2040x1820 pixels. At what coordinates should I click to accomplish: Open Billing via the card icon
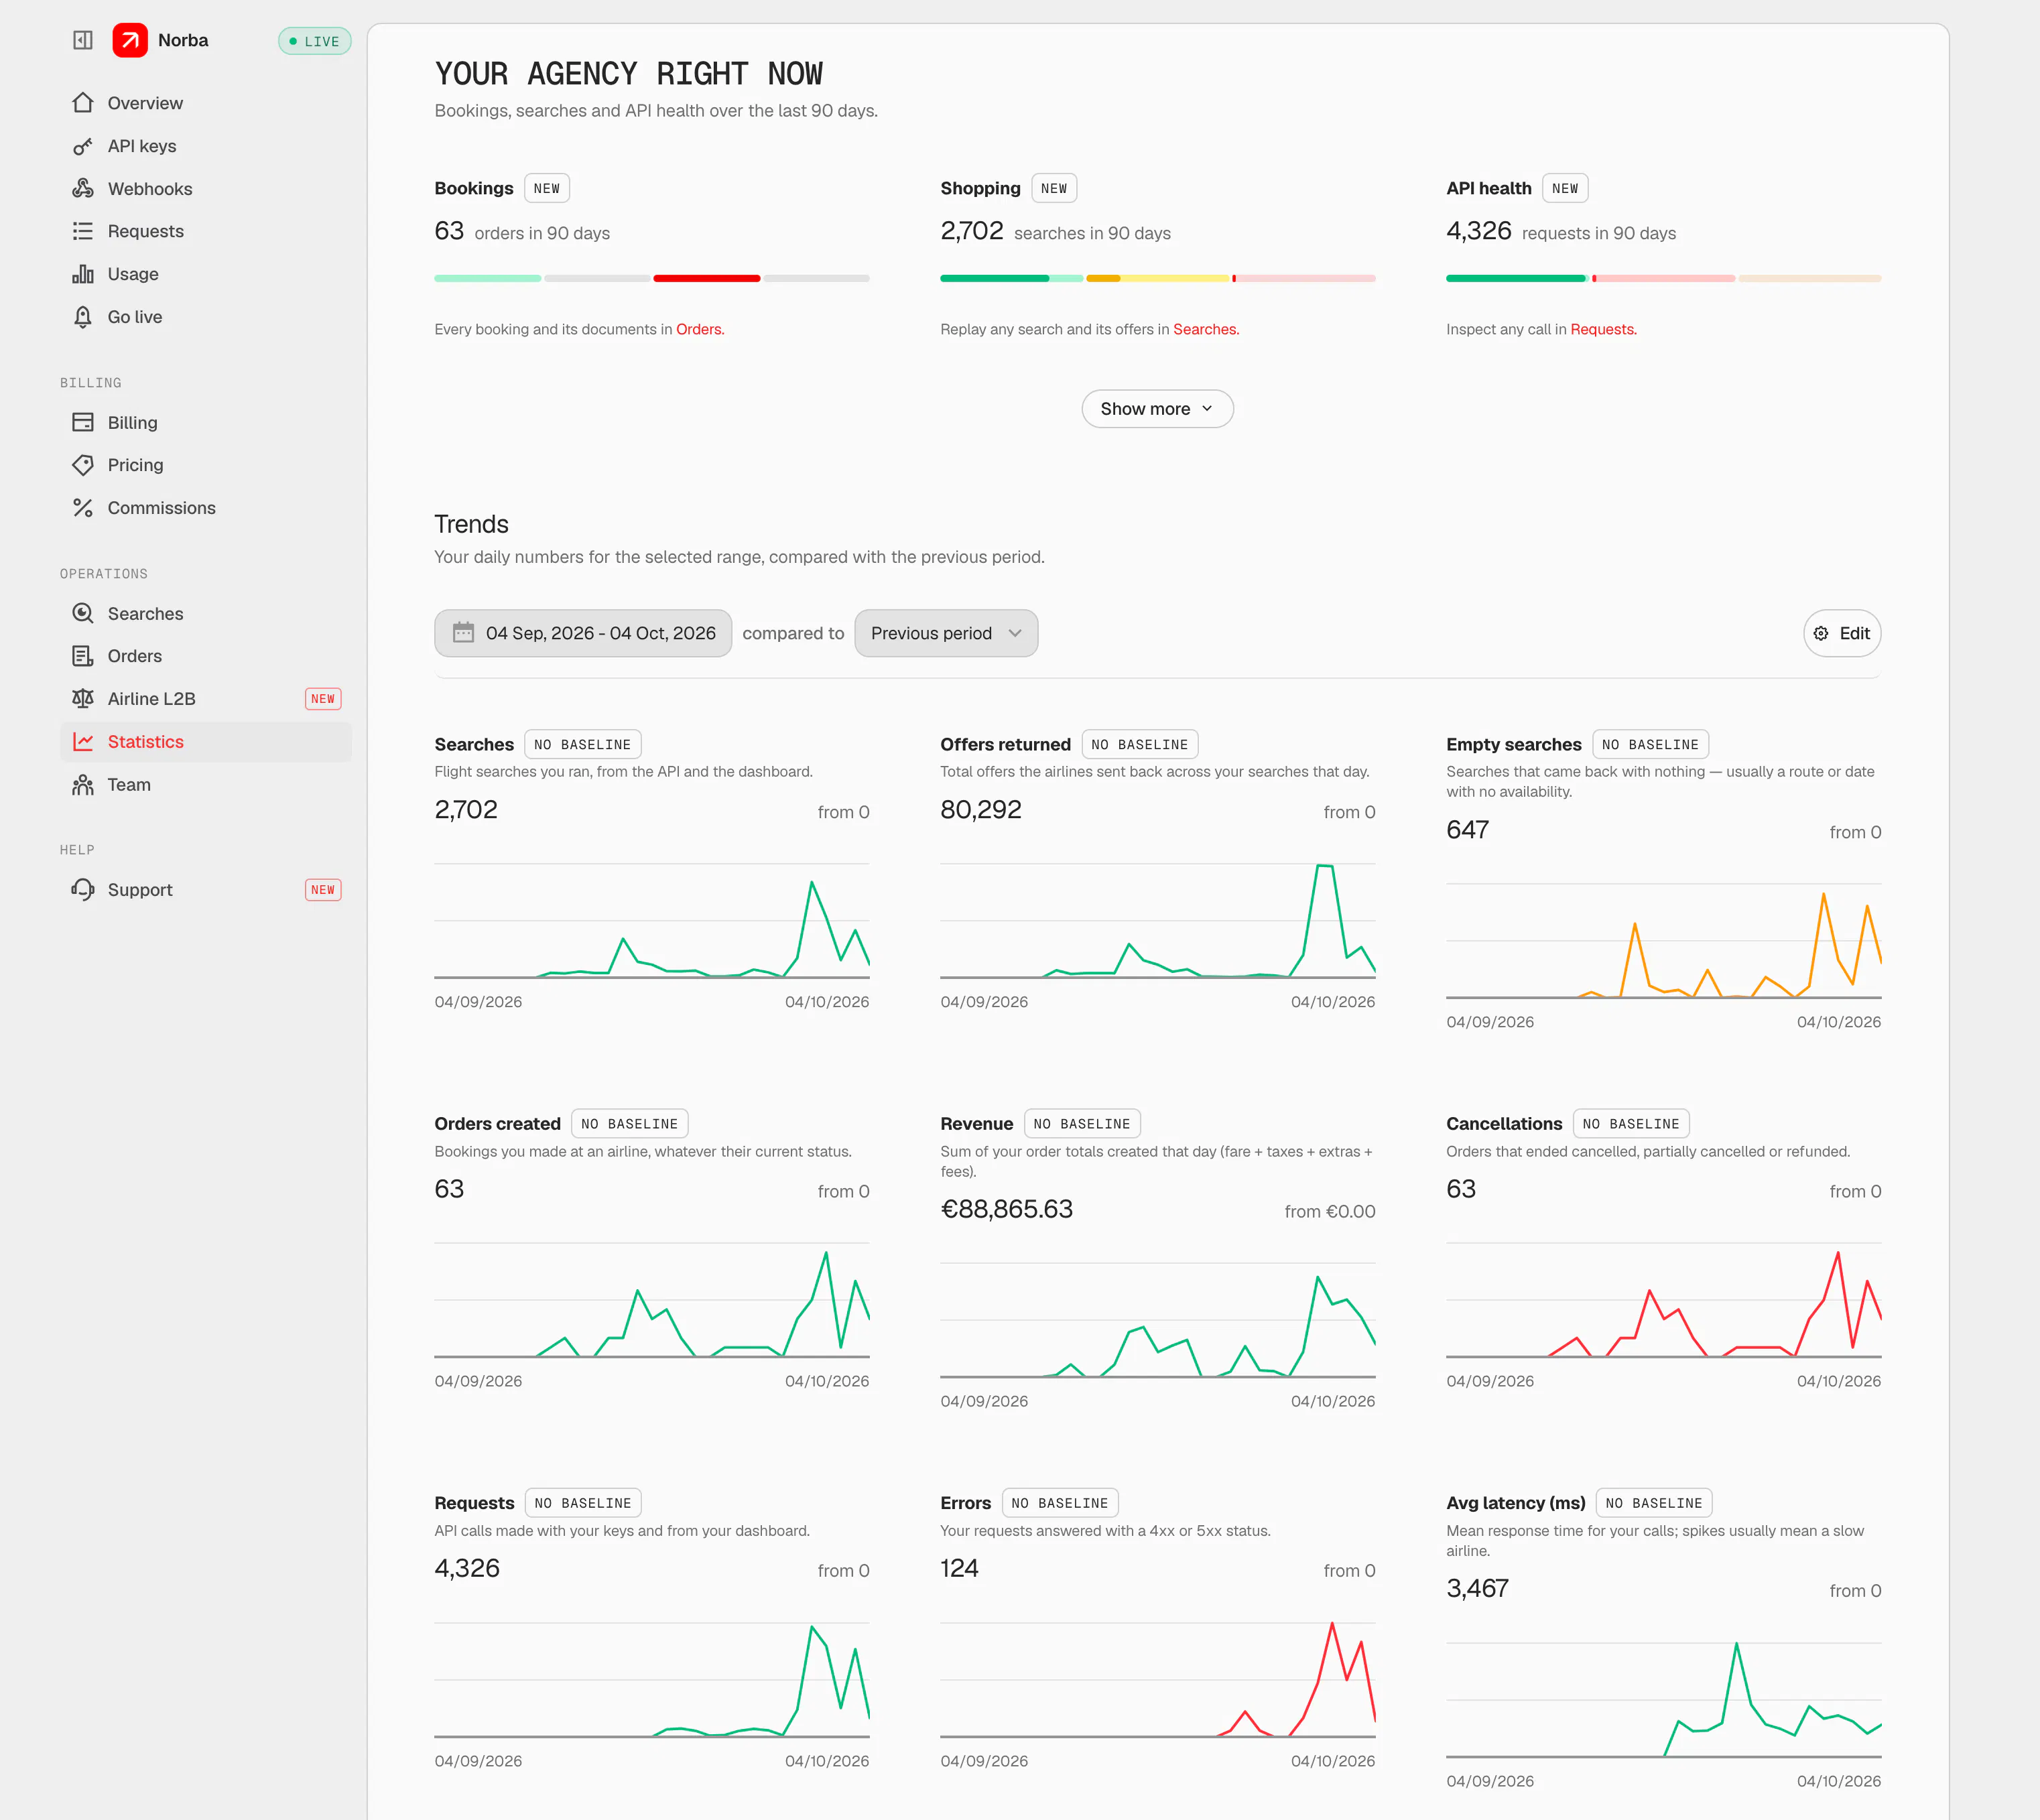click(83, 422)
